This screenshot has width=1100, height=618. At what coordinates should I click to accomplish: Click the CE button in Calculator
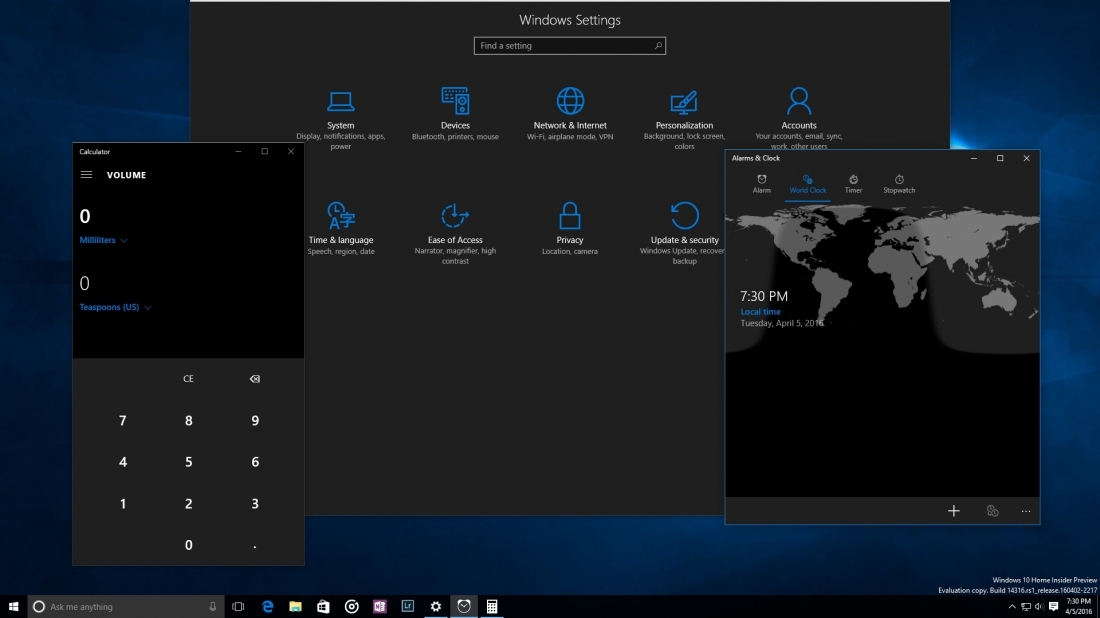click(188, 379)
